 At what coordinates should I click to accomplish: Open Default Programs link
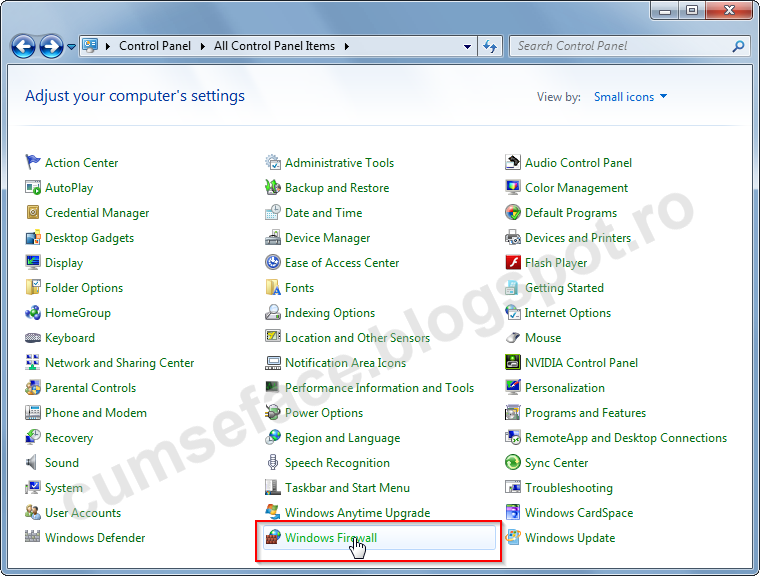click(x=571, y=213)
